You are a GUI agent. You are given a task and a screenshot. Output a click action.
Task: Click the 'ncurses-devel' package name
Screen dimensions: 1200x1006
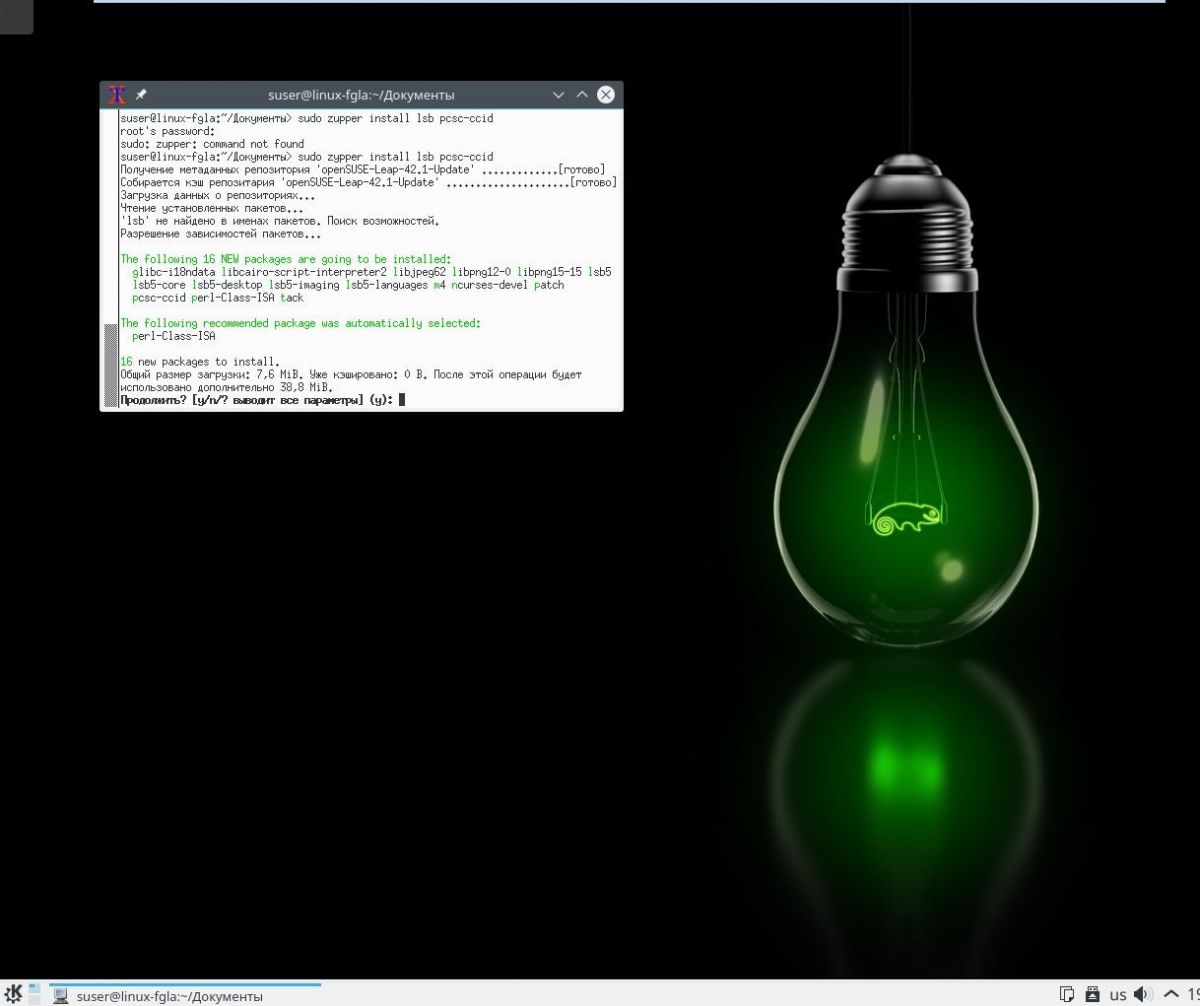(x=489, y=285)
